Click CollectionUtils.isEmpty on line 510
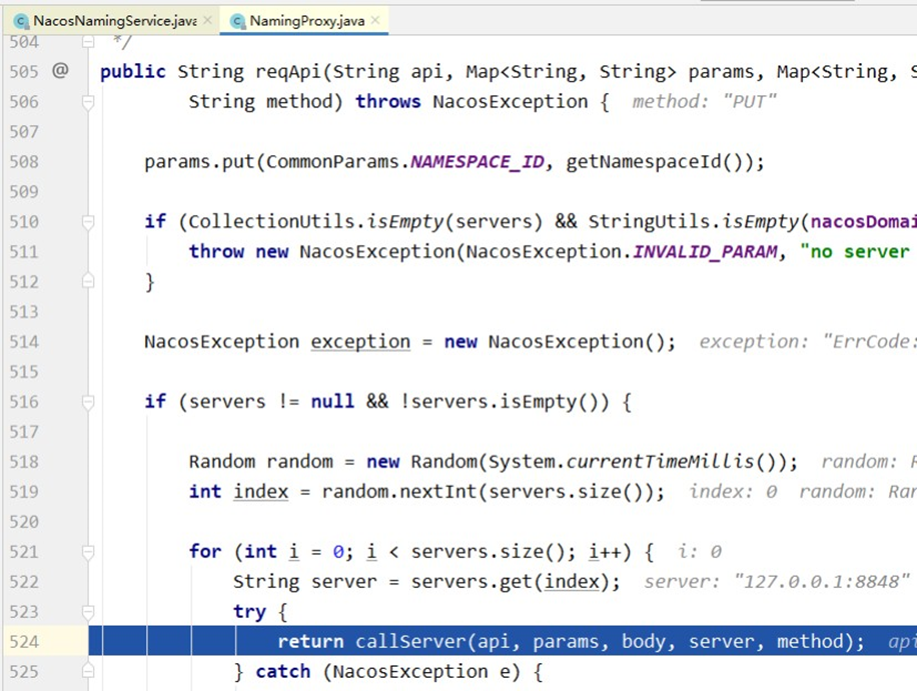The image size is (917, 691). tap(316, 222)
